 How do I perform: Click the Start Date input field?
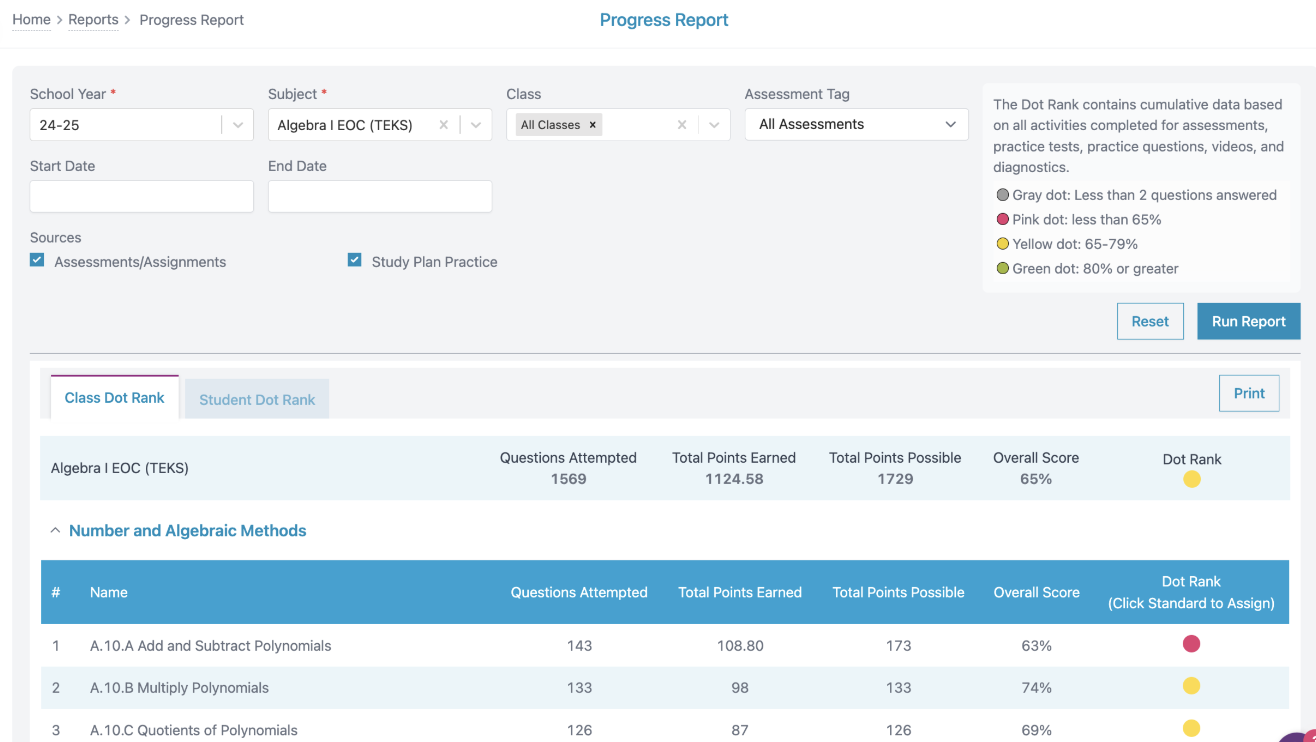click(x=142, y=197)
